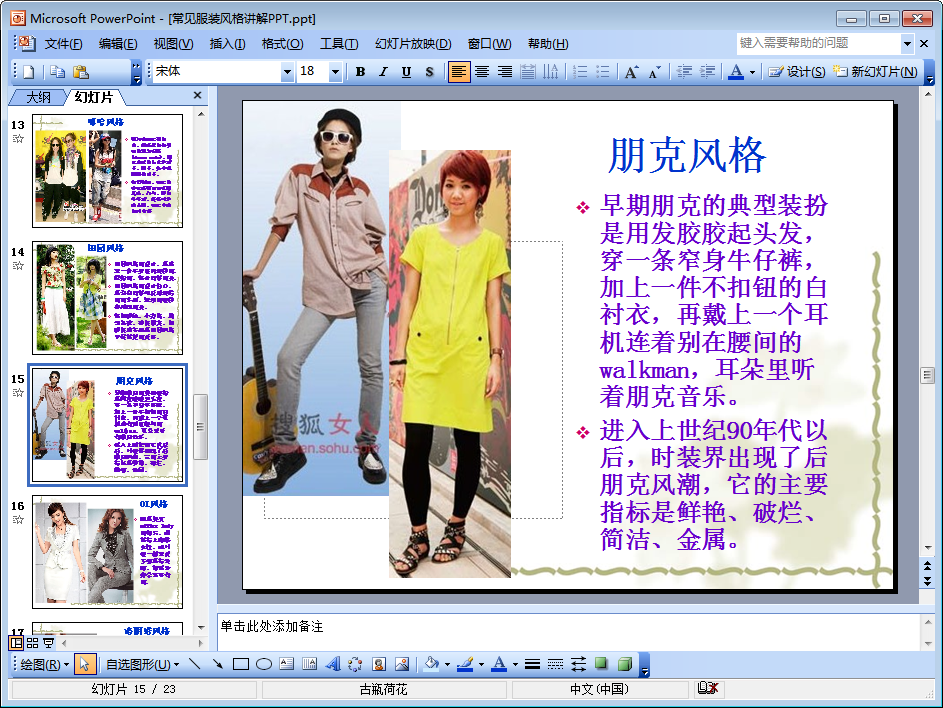Insert a vertical text box

pyautogui.click(x=310, y=664)
